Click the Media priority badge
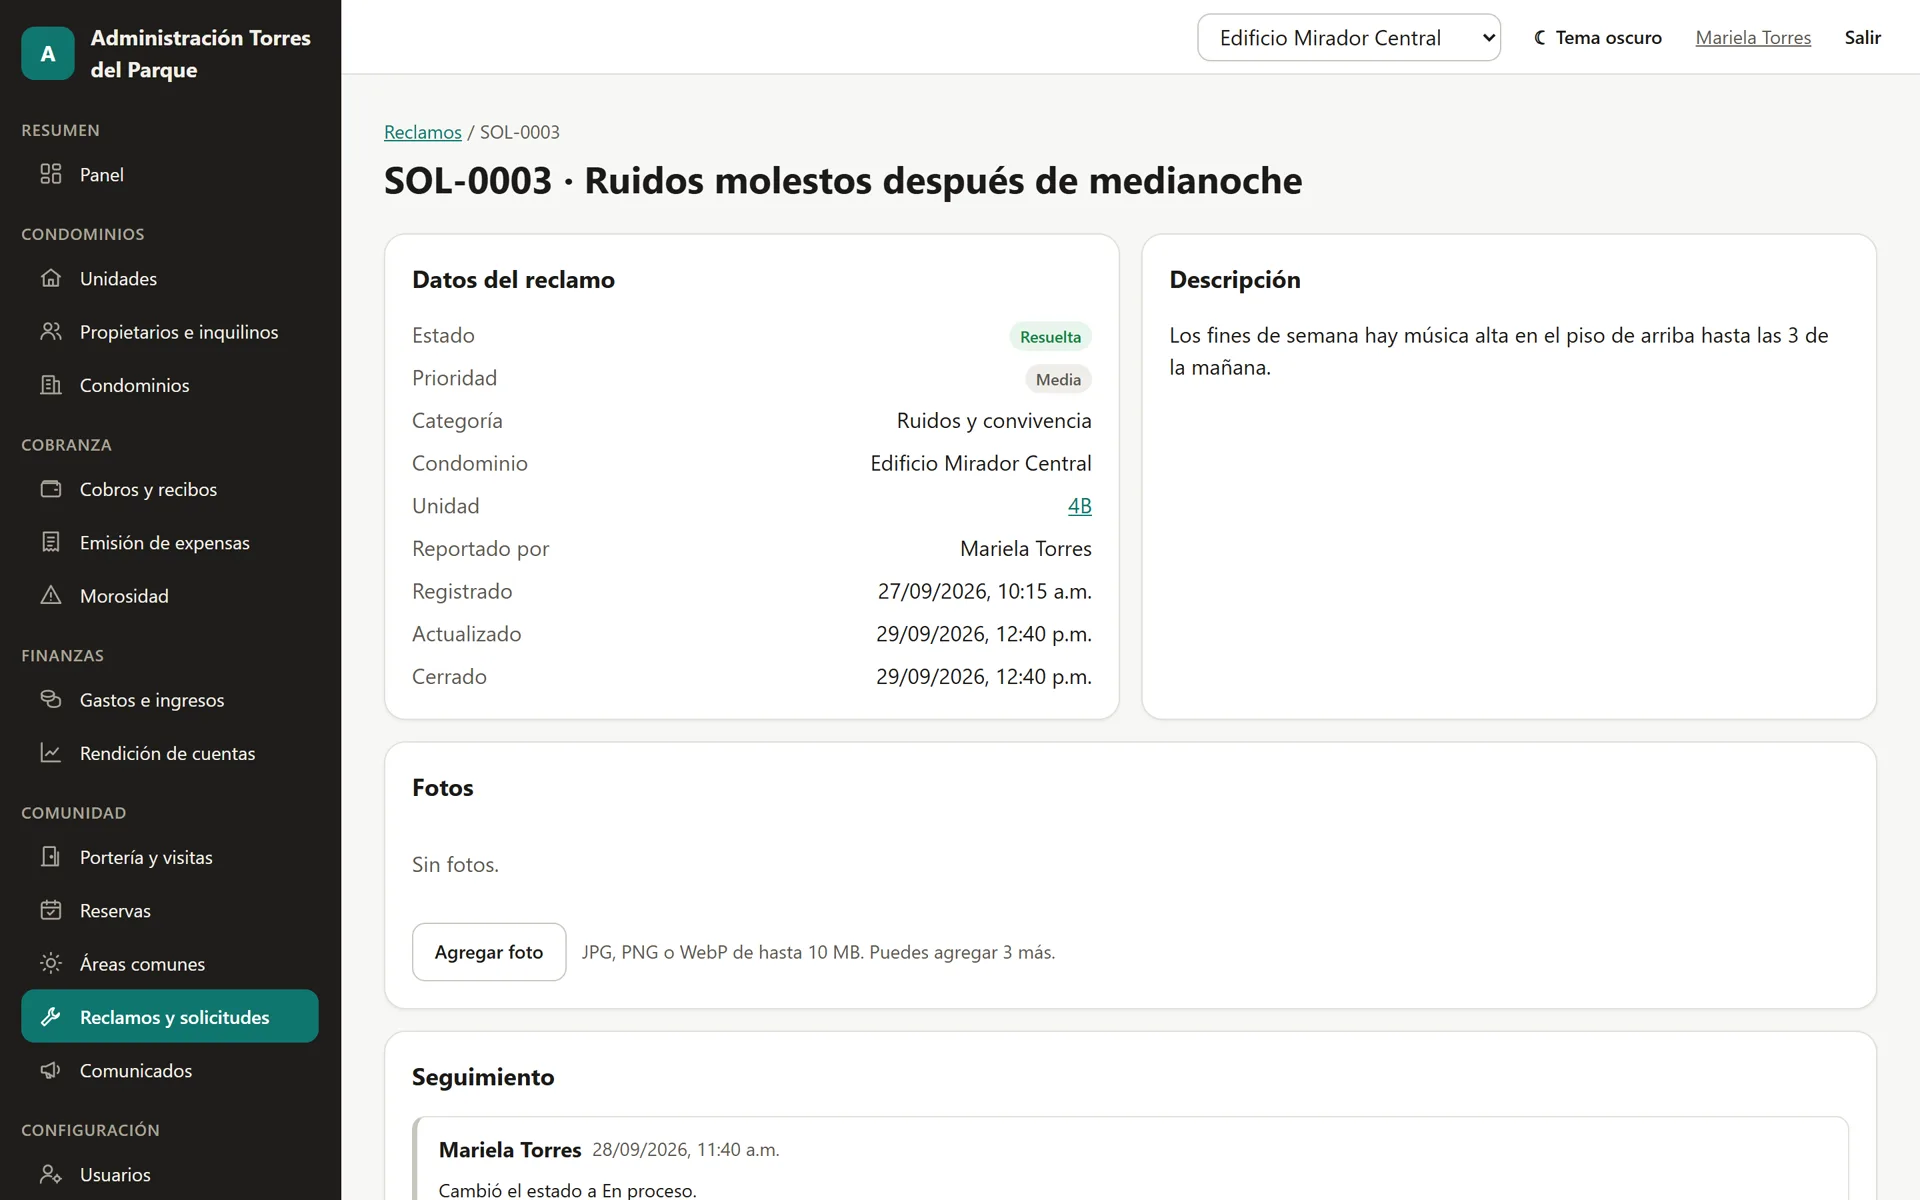This screenshot has height=1200, width=1920. click(x=1058, y=379)
